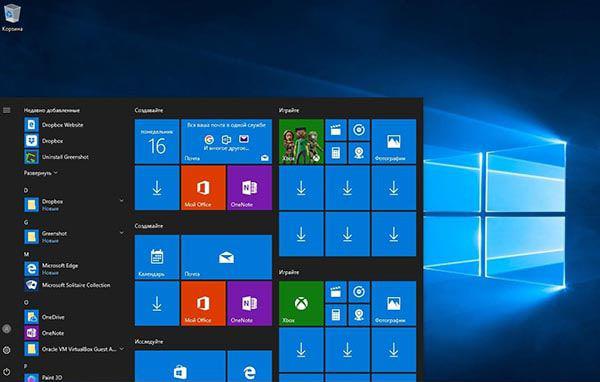Open the mail tile with Google and Outlook icons
The height and width of the screenshot is (382, 600).
[227, 141]
